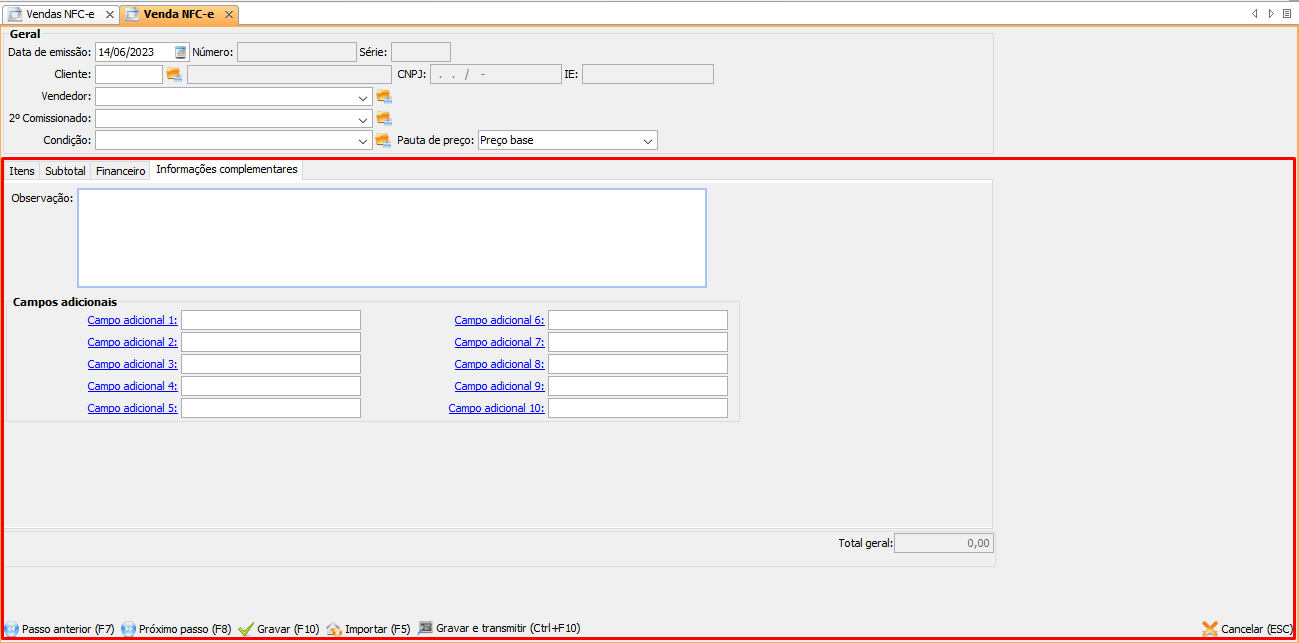Switch to the Itens tab
Image resolution: width=1299 pixels, height=643 pixels.
[x=22, y=171]
